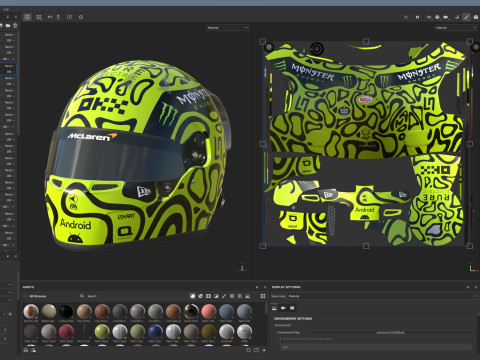Filter assets by filters half-circle icon
Screen dimensions: 480x360
216,296
